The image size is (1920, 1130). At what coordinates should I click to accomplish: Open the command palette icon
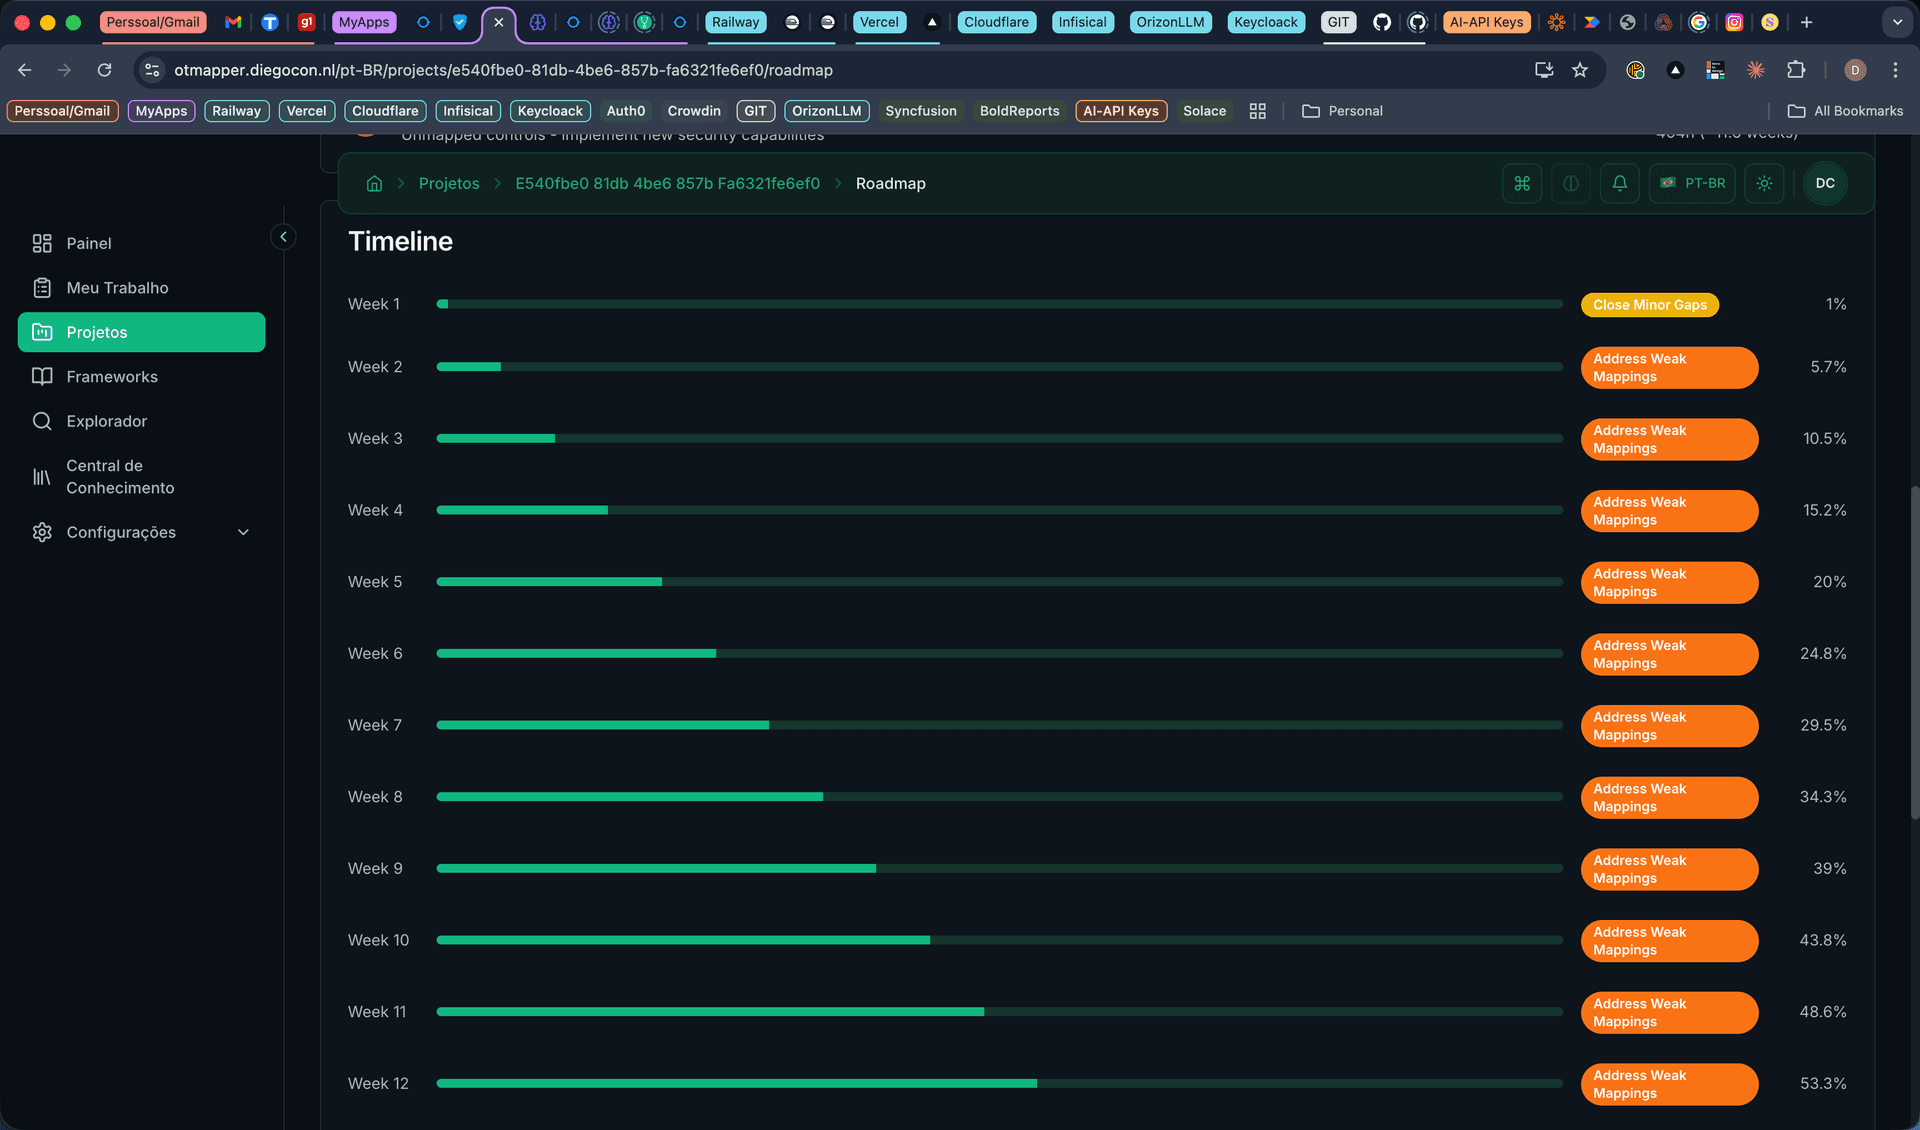(1521, 183)
